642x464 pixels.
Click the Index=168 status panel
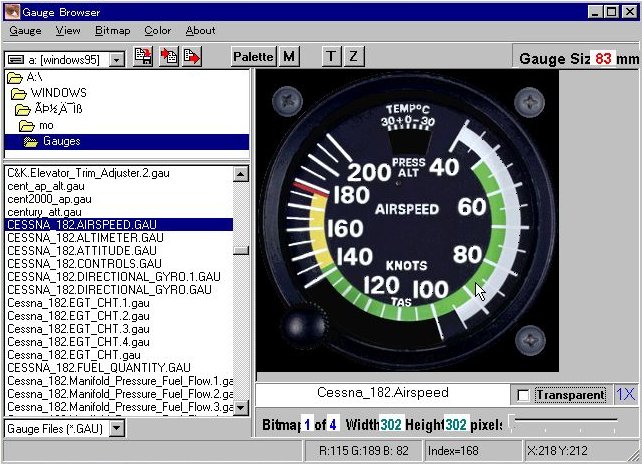click(x=473, y=451)
